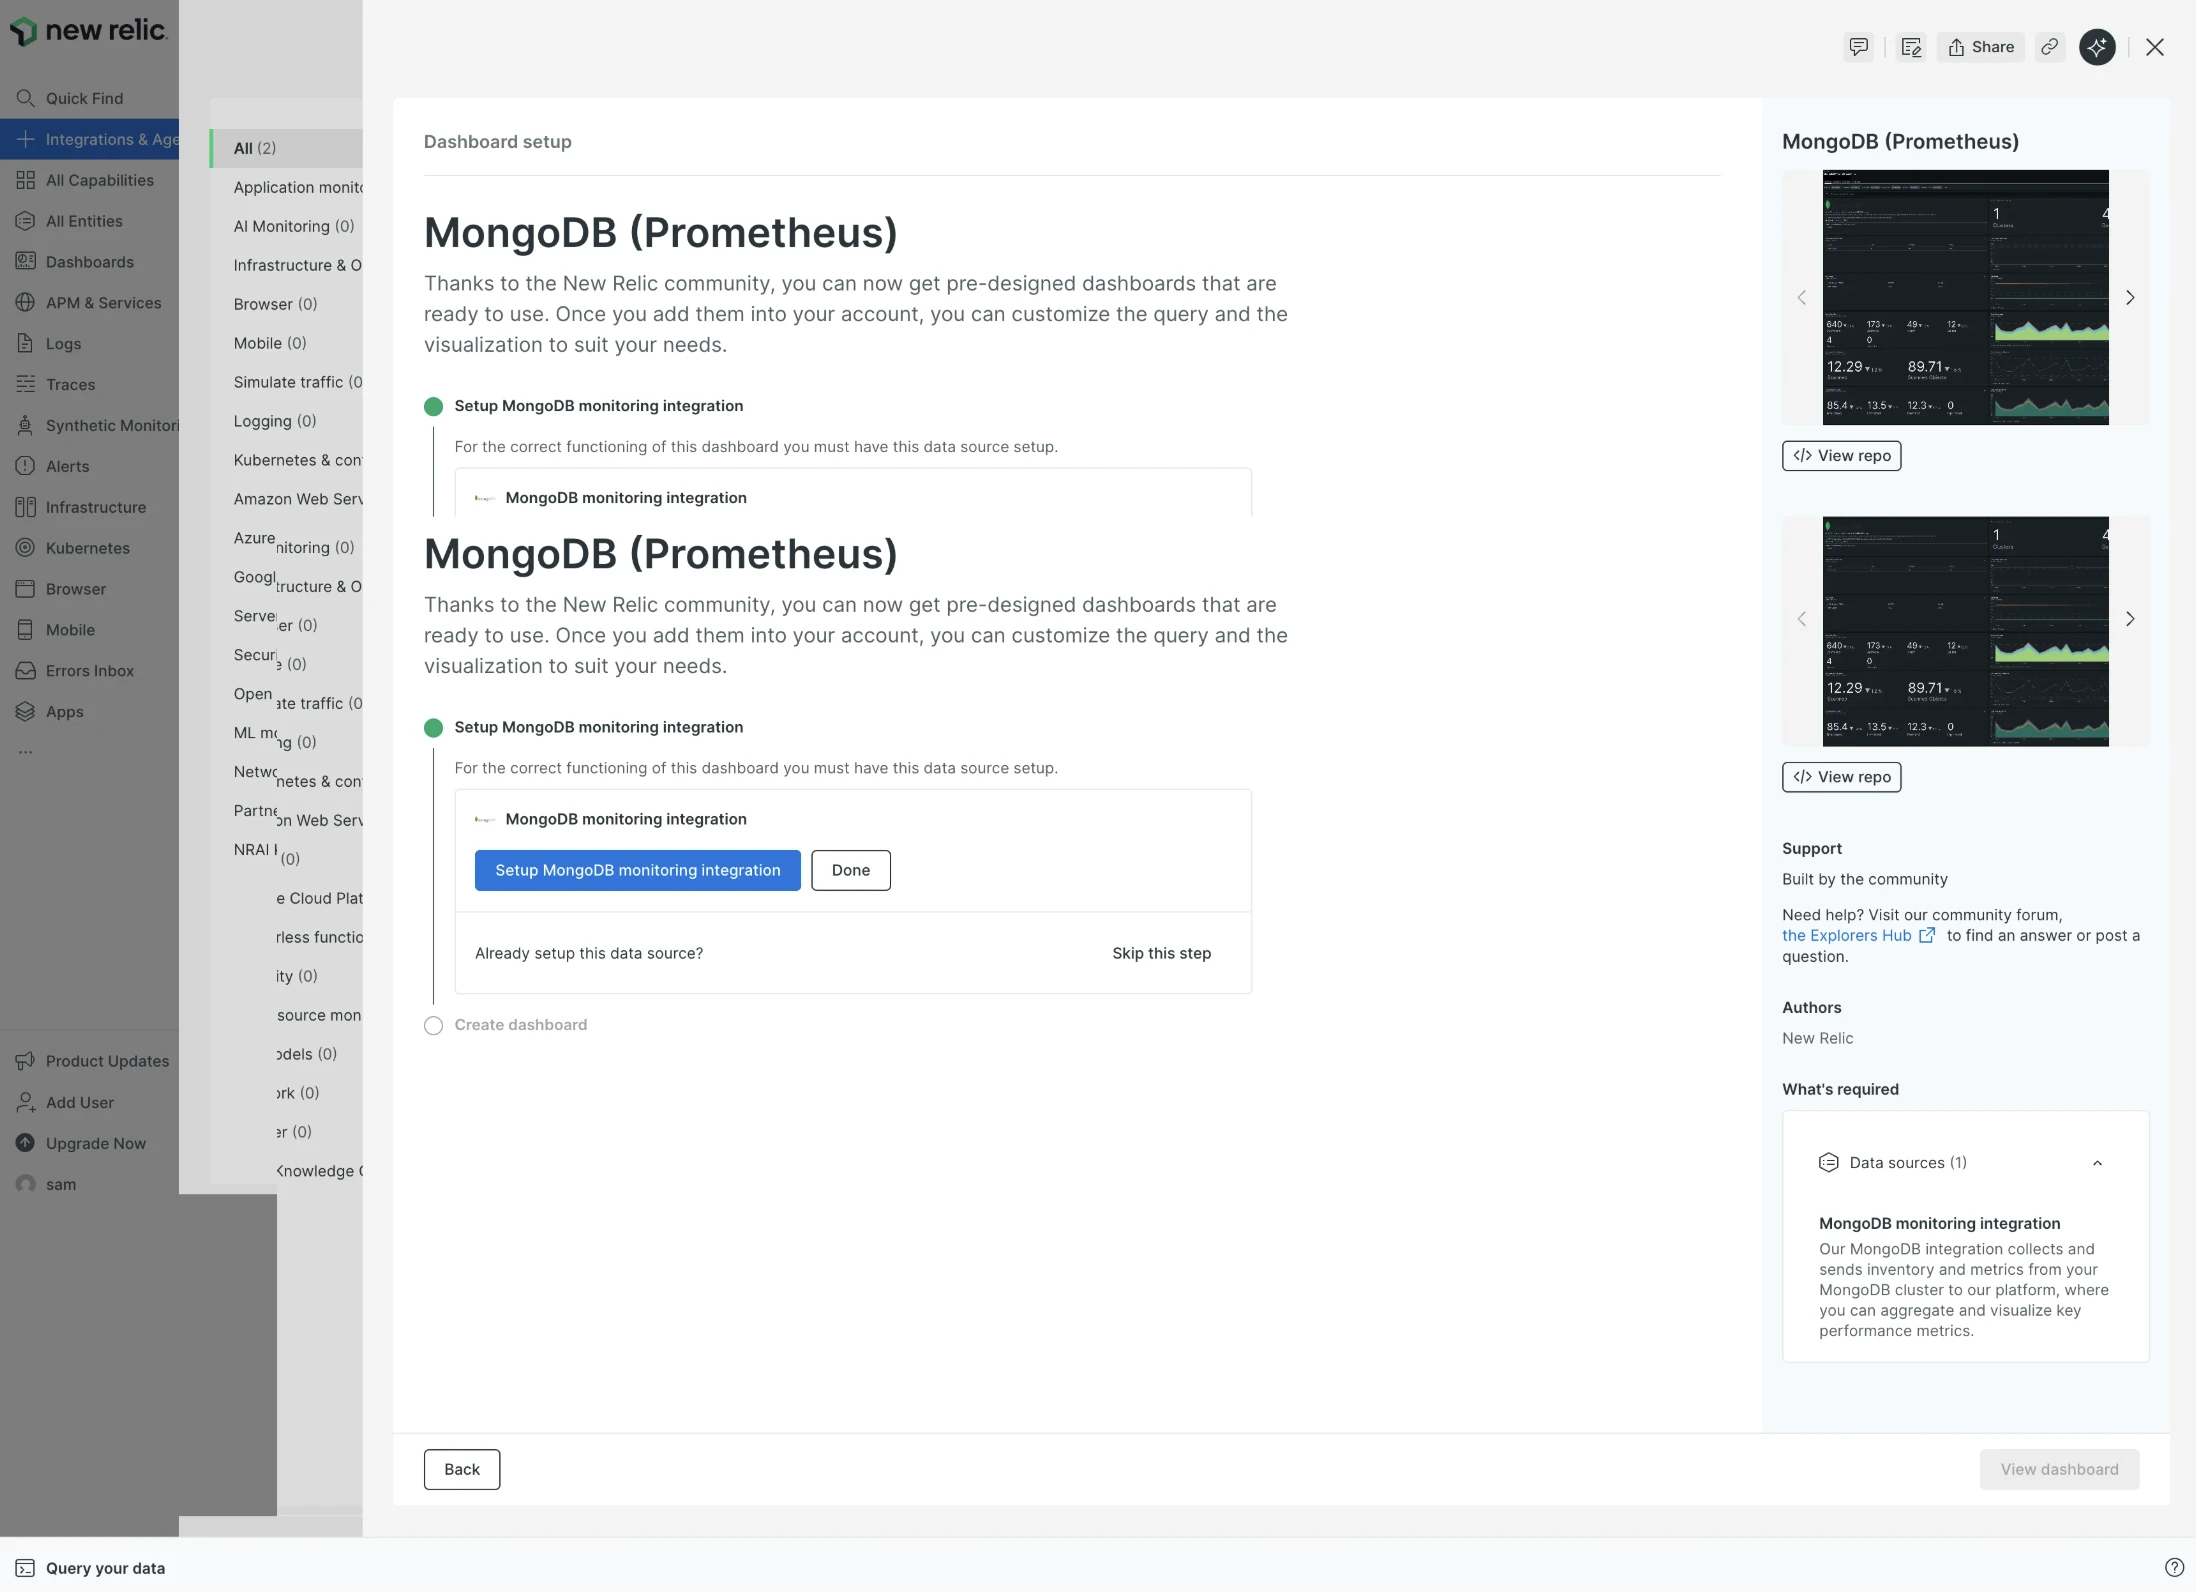Open Apps in left sidebar

(50, 713)
